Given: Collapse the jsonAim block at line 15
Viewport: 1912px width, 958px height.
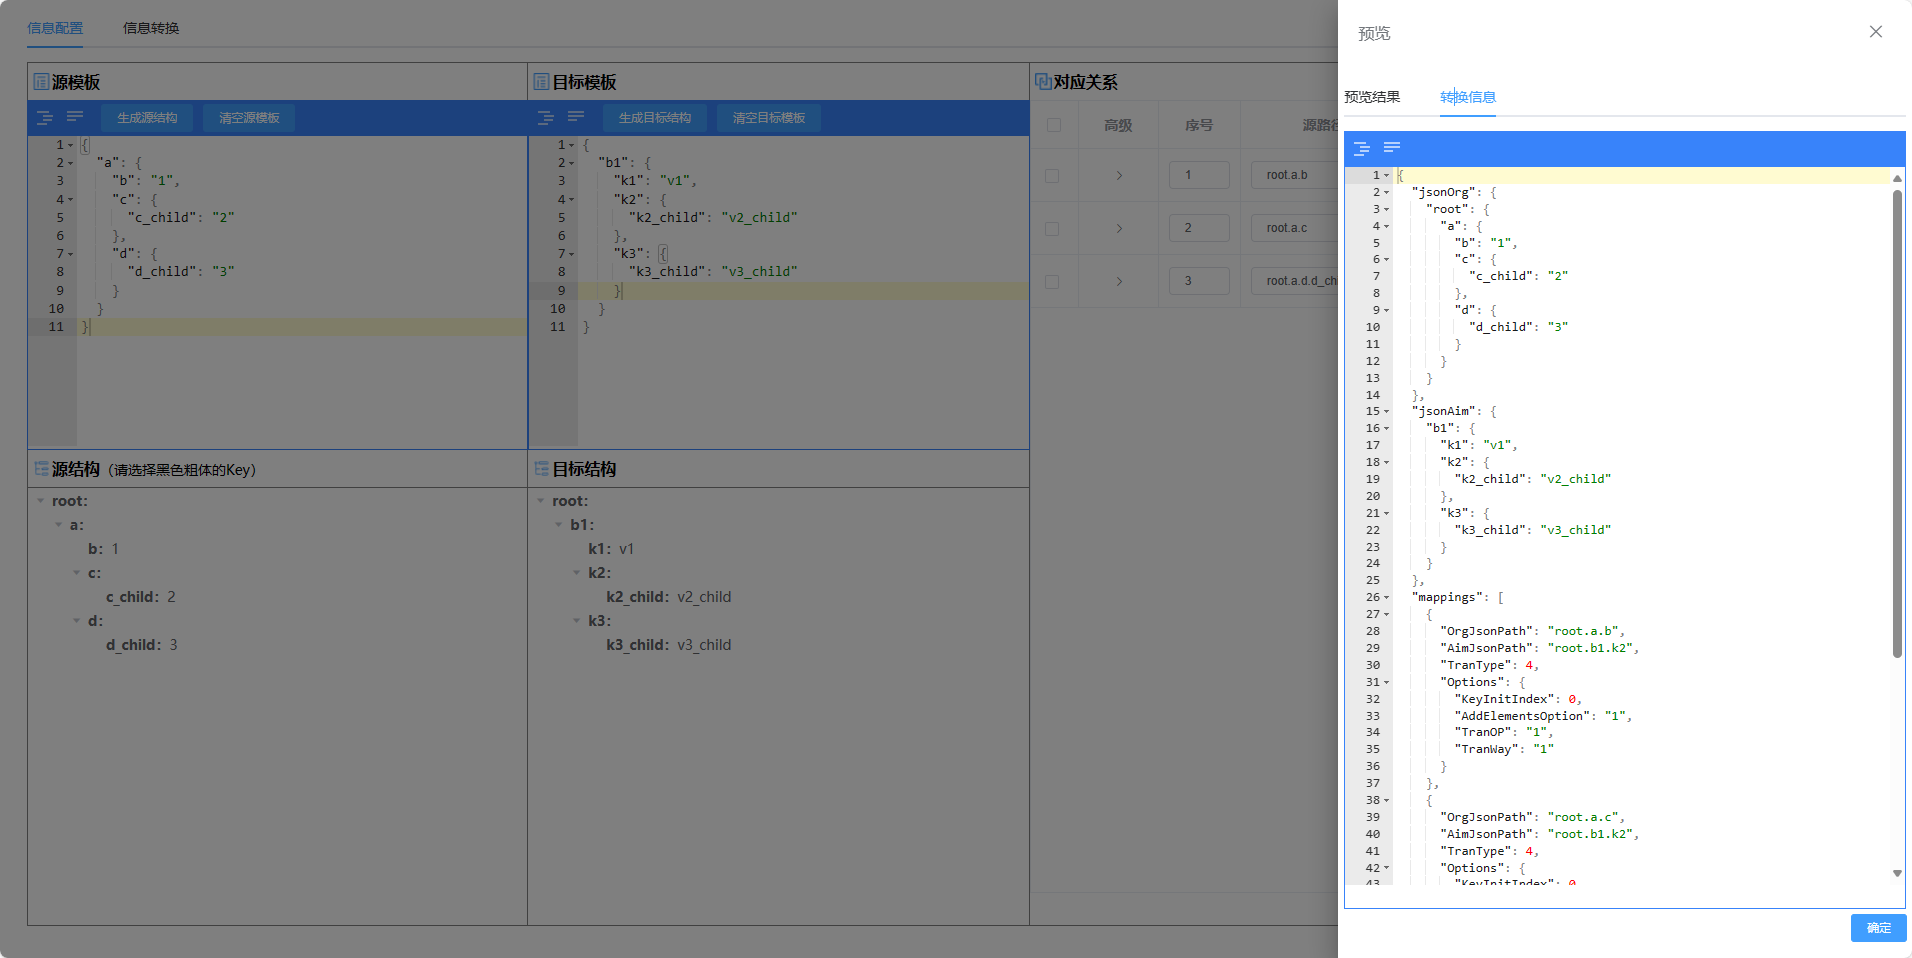Looking at the screenshot, I should (x=1386, y=412).
